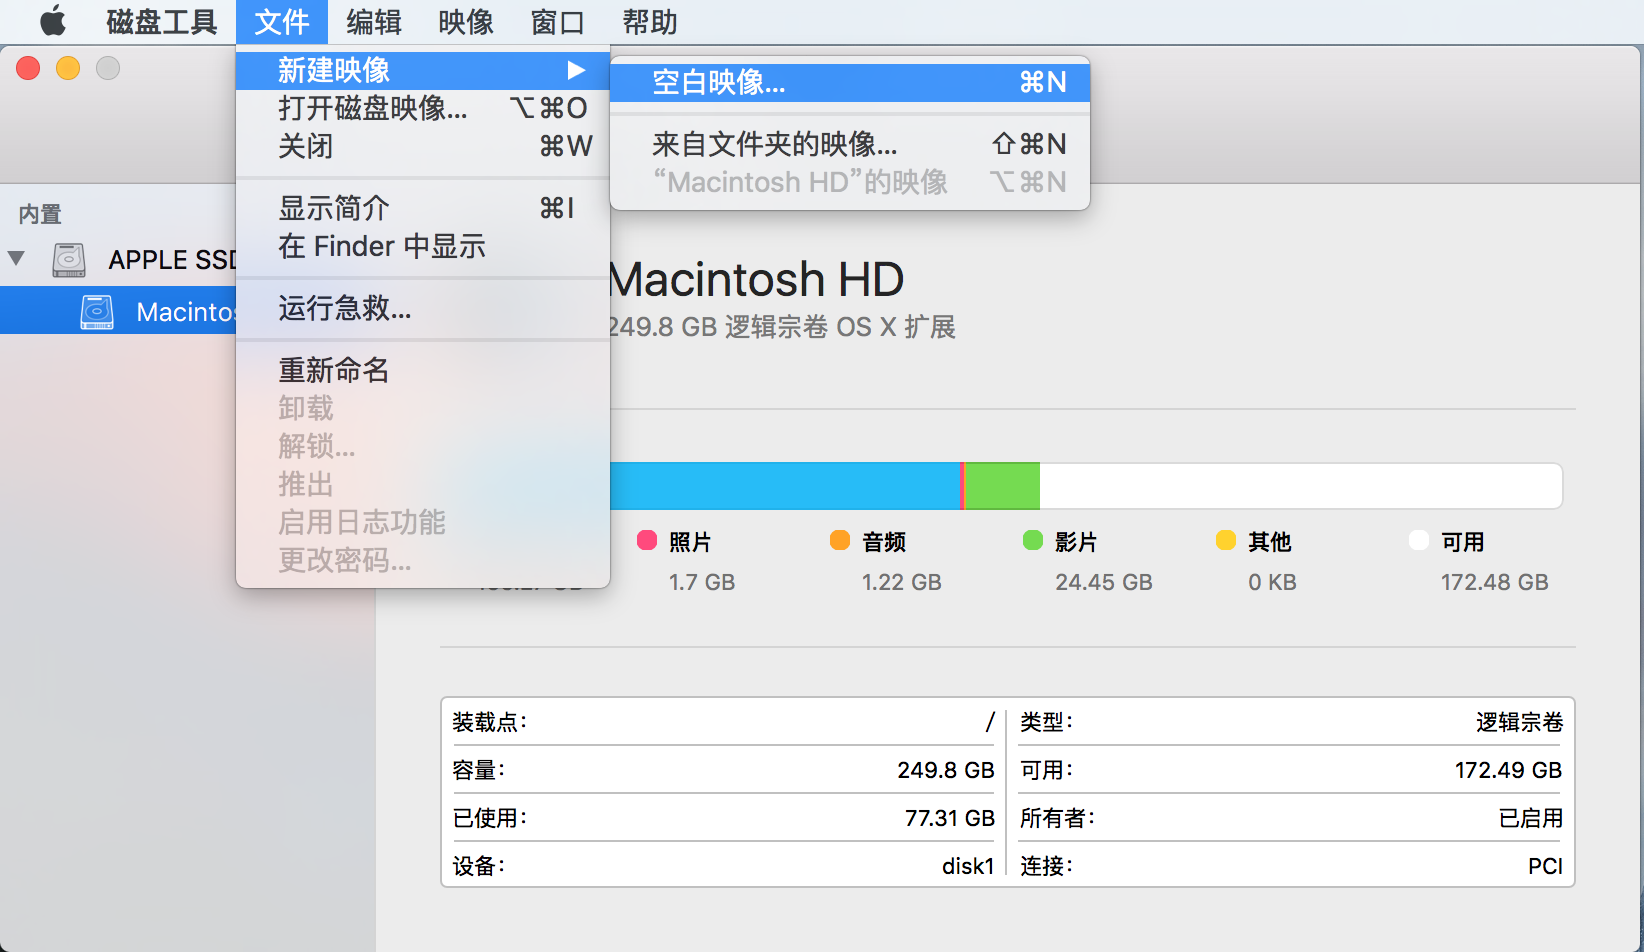Image resolution: width=1644 pixels, height=952 pixels.
Task: Click the green 影片 legend dot
Action: pyautogui.click(x=1033, y=541)
